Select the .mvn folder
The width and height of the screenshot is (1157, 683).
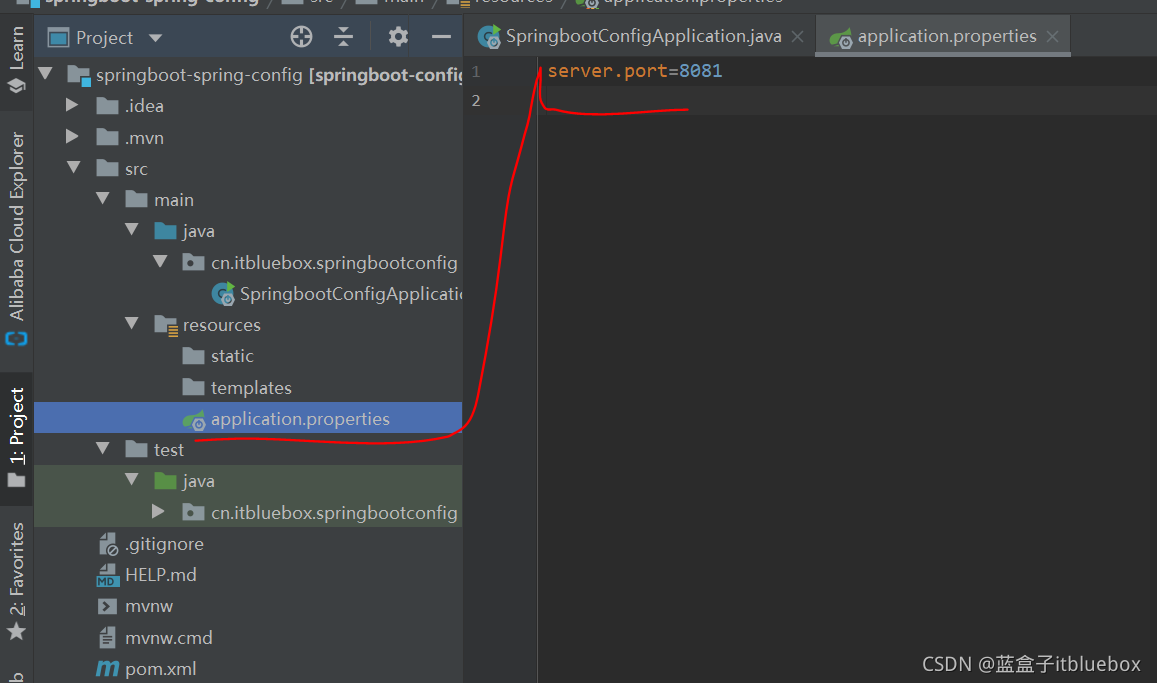145,138
